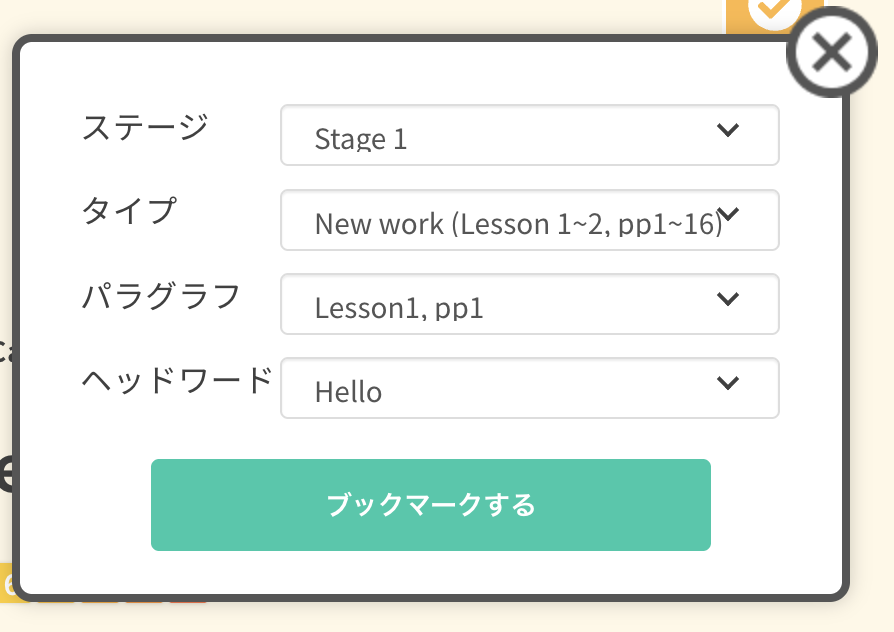Click the orange checkmark icon above the dialog
The image size is (894, 632).
[774, 13]
